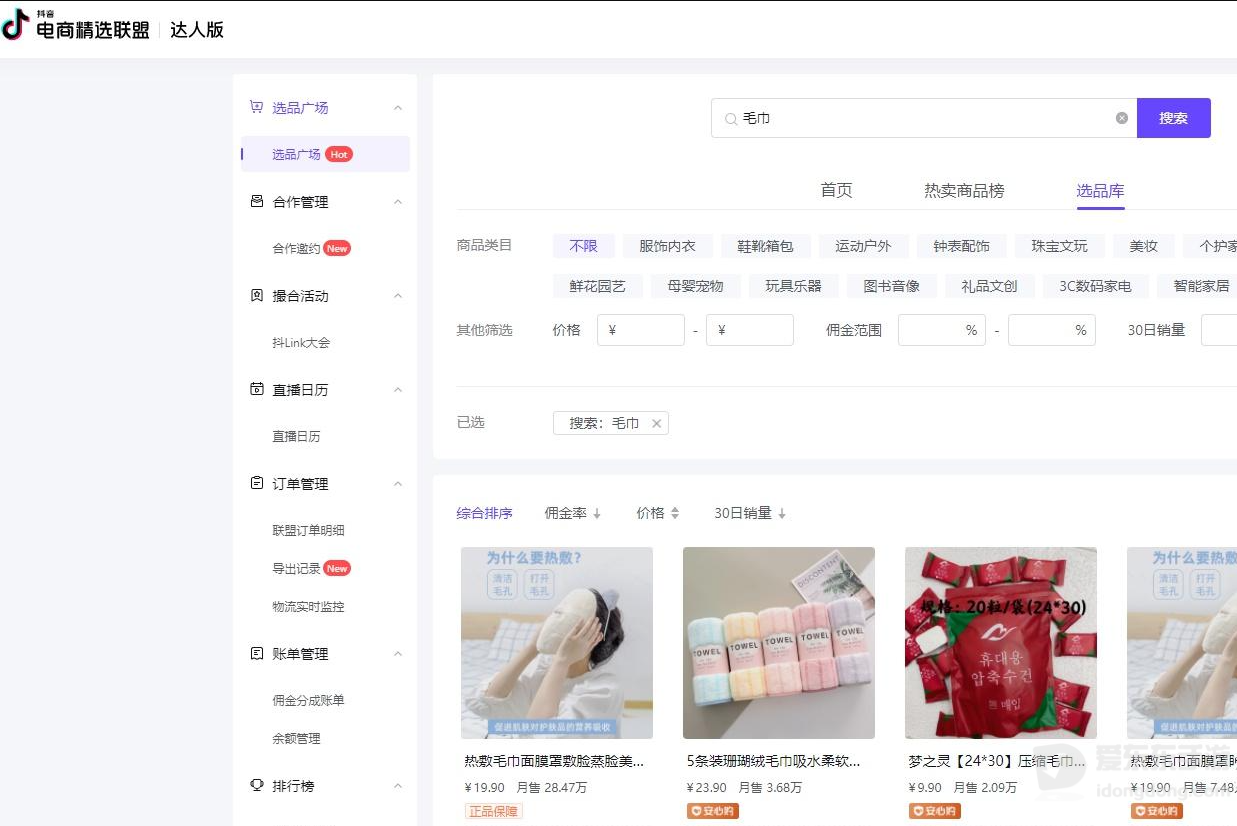1237x826 pixels.
Task: Select 综合排序 sorting
Action: [x=484, y=513]
